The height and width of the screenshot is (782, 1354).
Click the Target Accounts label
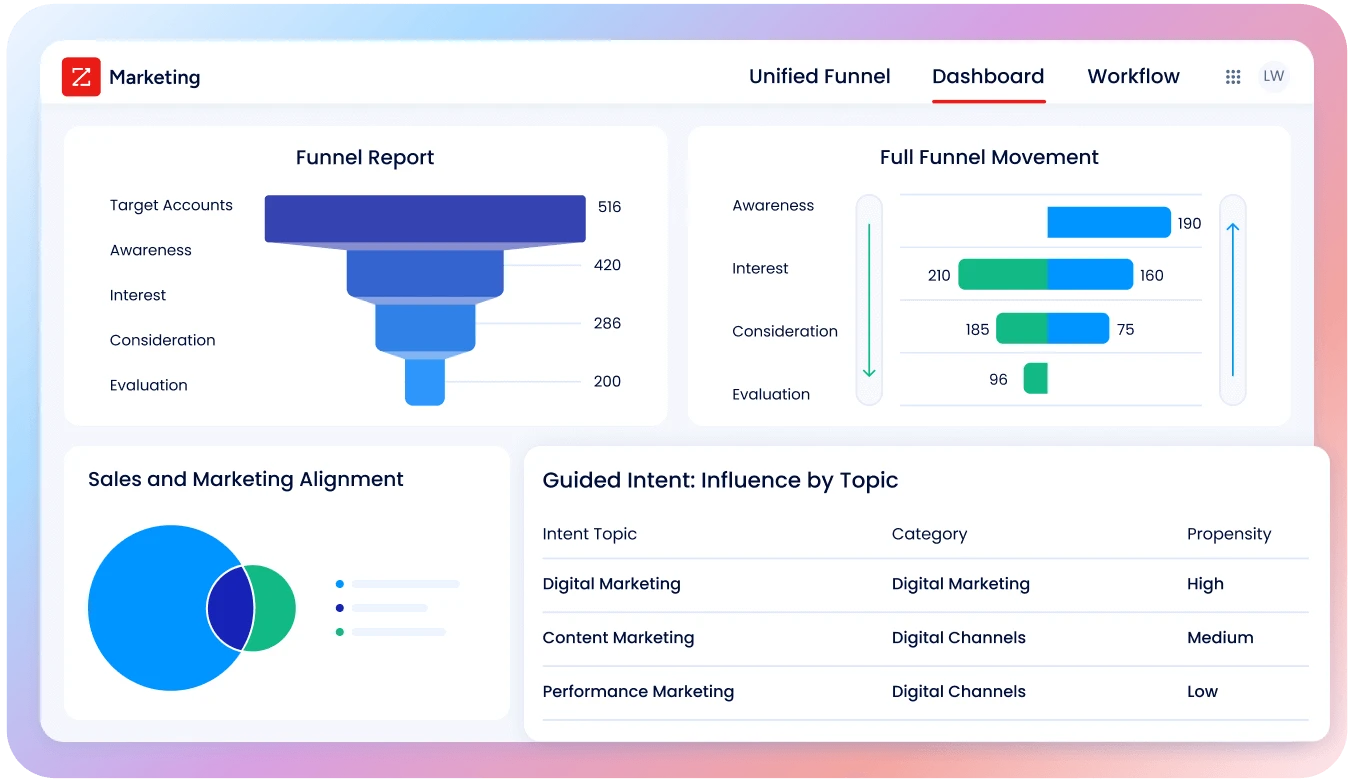tap(171, 205)
